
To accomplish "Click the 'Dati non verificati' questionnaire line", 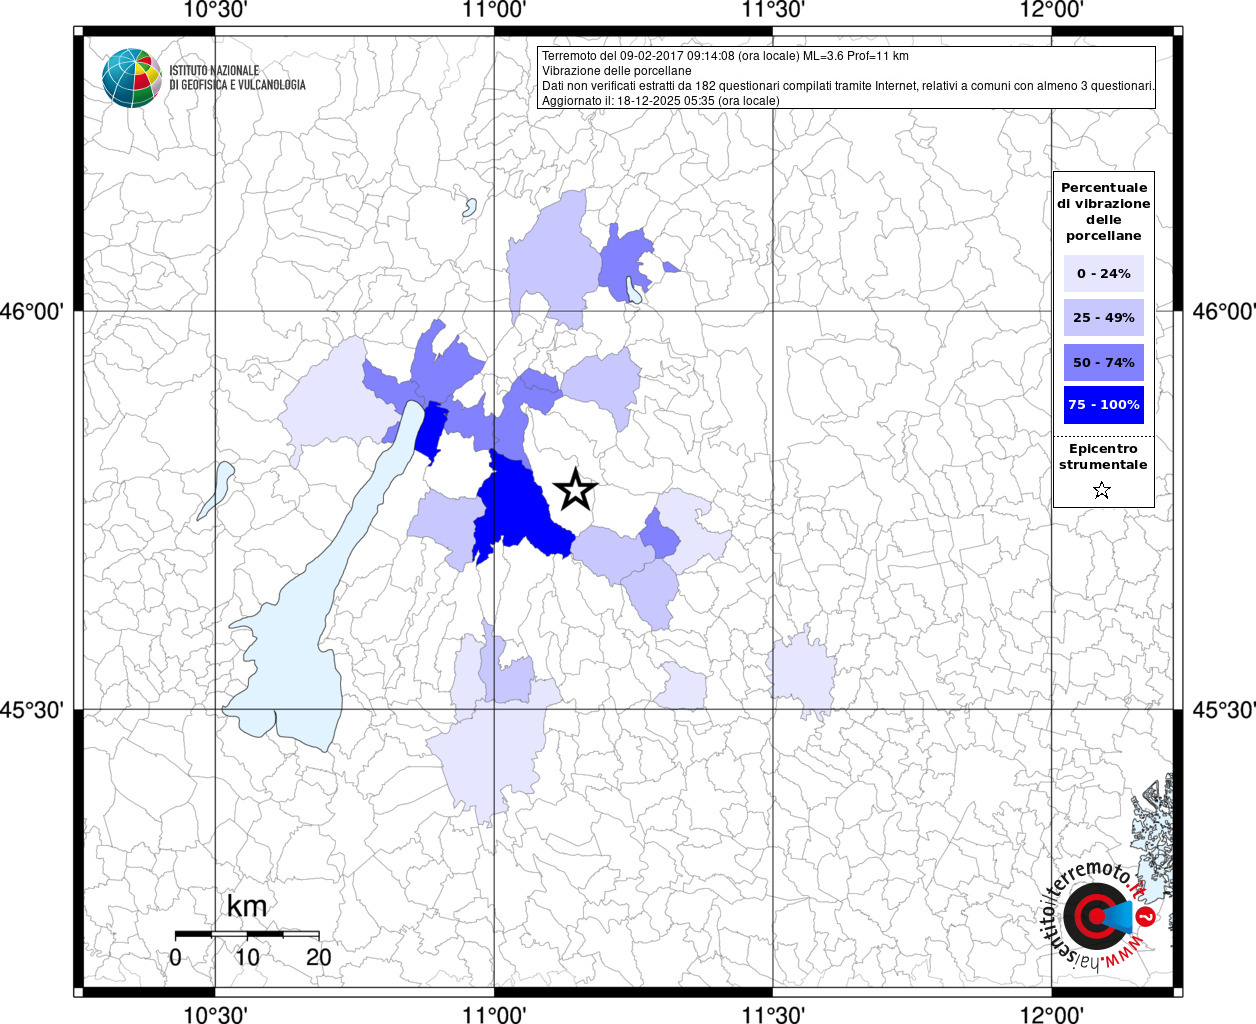I will 848,86.
